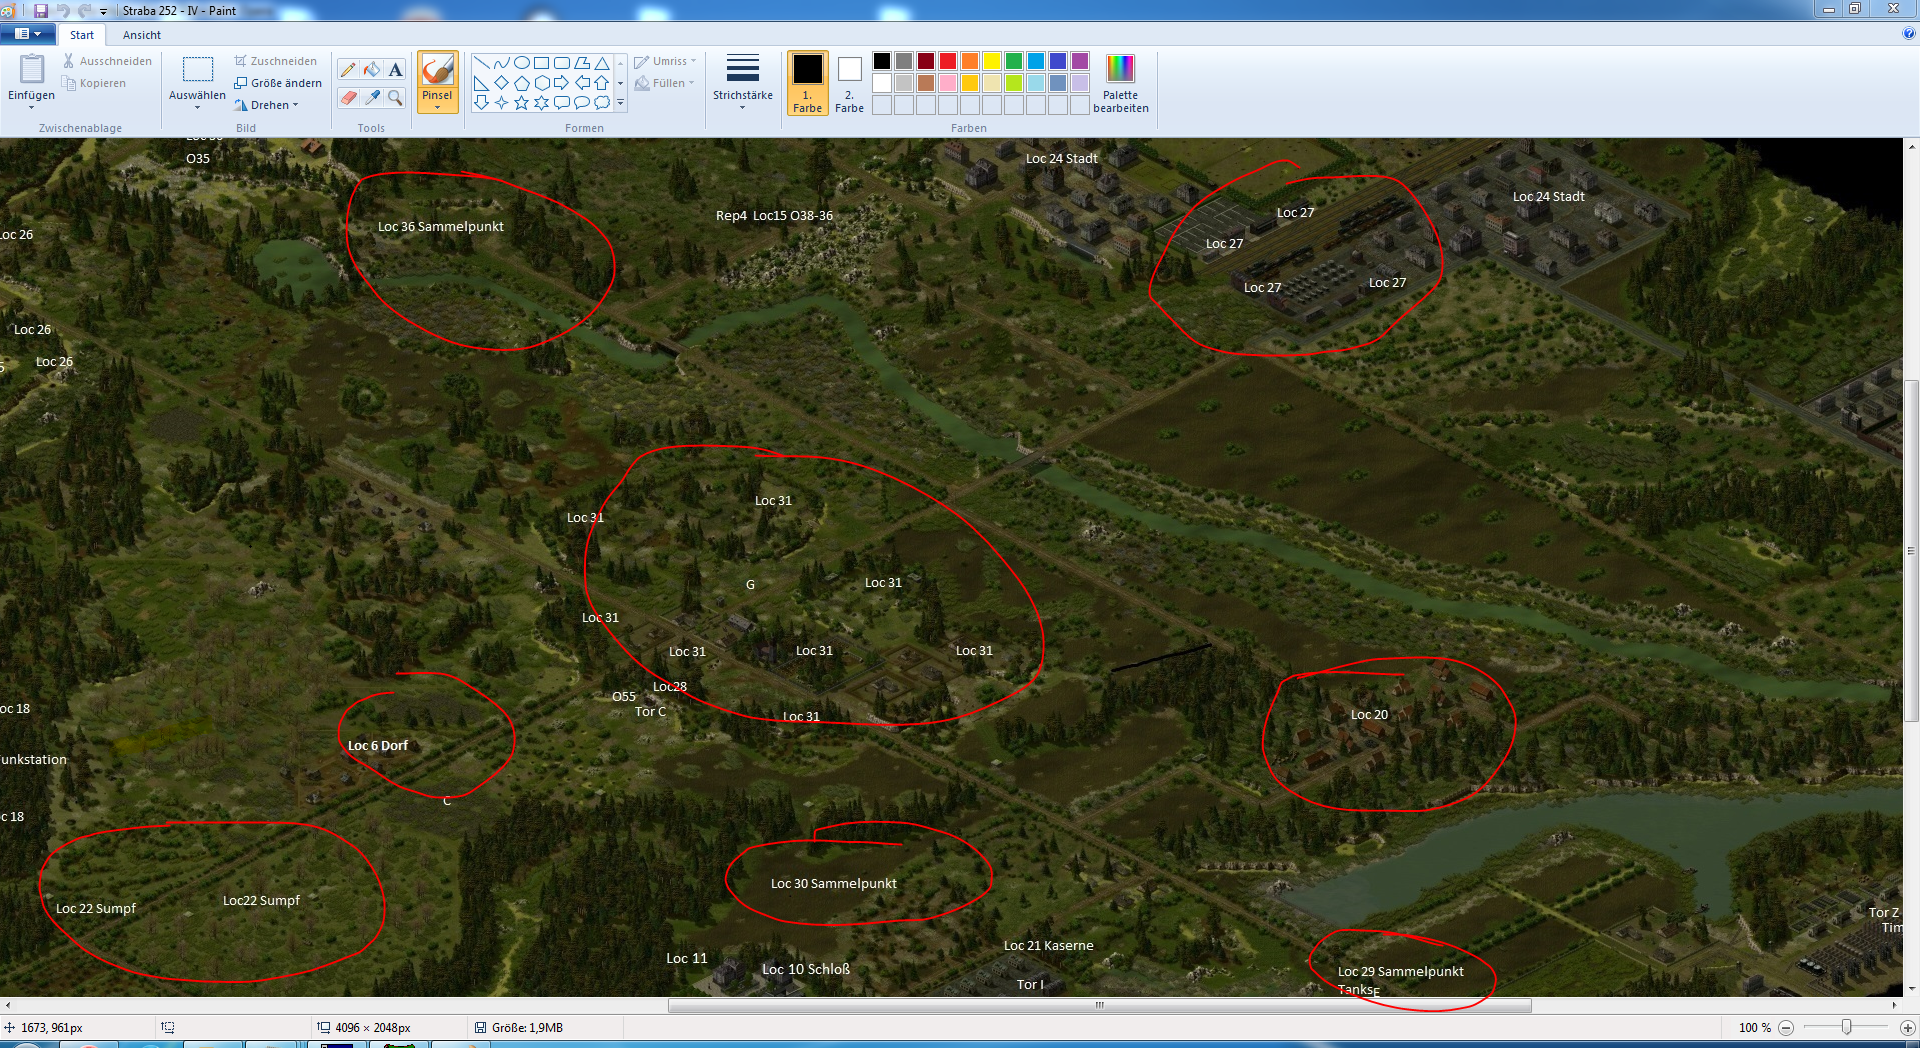Choose the Four-point star shape
The width and height of the screenshot is (1920, 1048).
pyautogui.click(x=501, y=102)
